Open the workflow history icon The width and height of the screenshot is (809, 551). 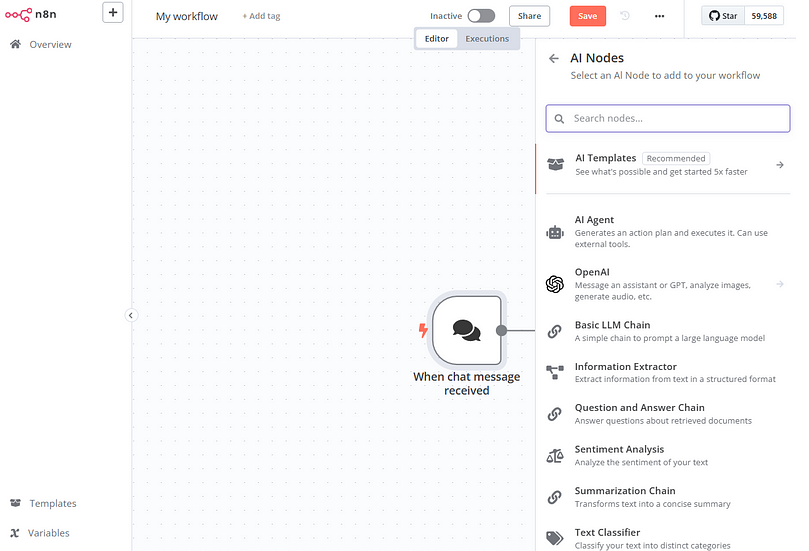point(625,16)
